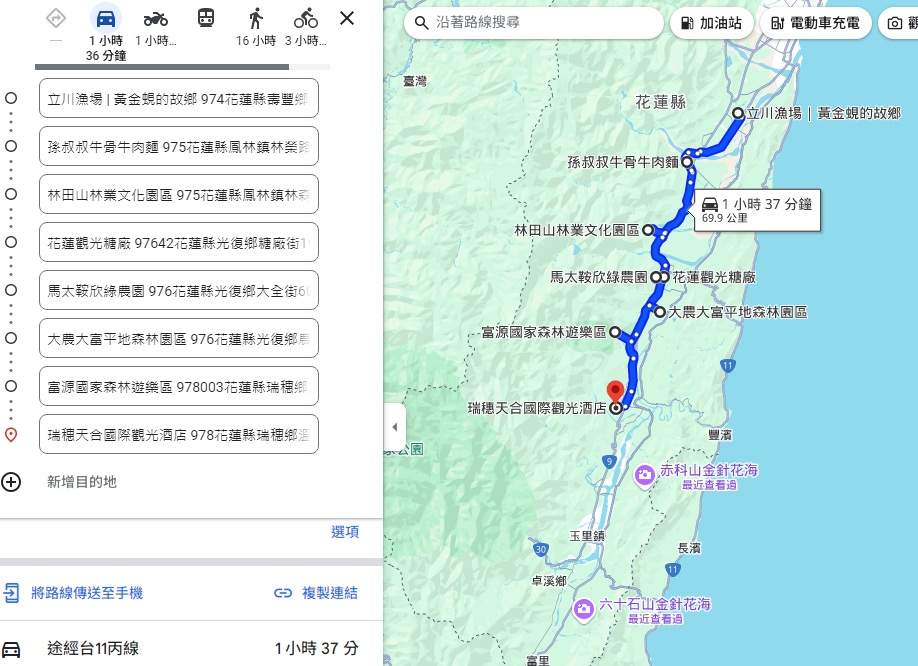Screen dimensions: 918x666
Task: Click waypoint circle beside 大農大富平地森林園區 field
Action: pos(11,338)
